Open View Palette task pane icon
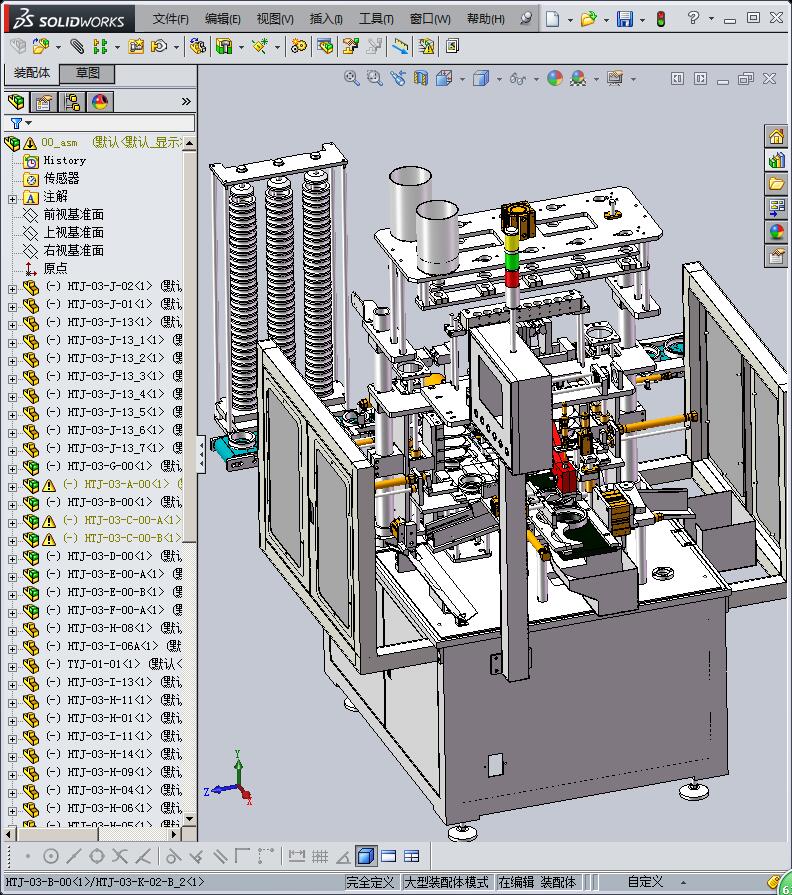Image resolution: width=792 pixels, height=895 pixels. click(x=777, y=208)
